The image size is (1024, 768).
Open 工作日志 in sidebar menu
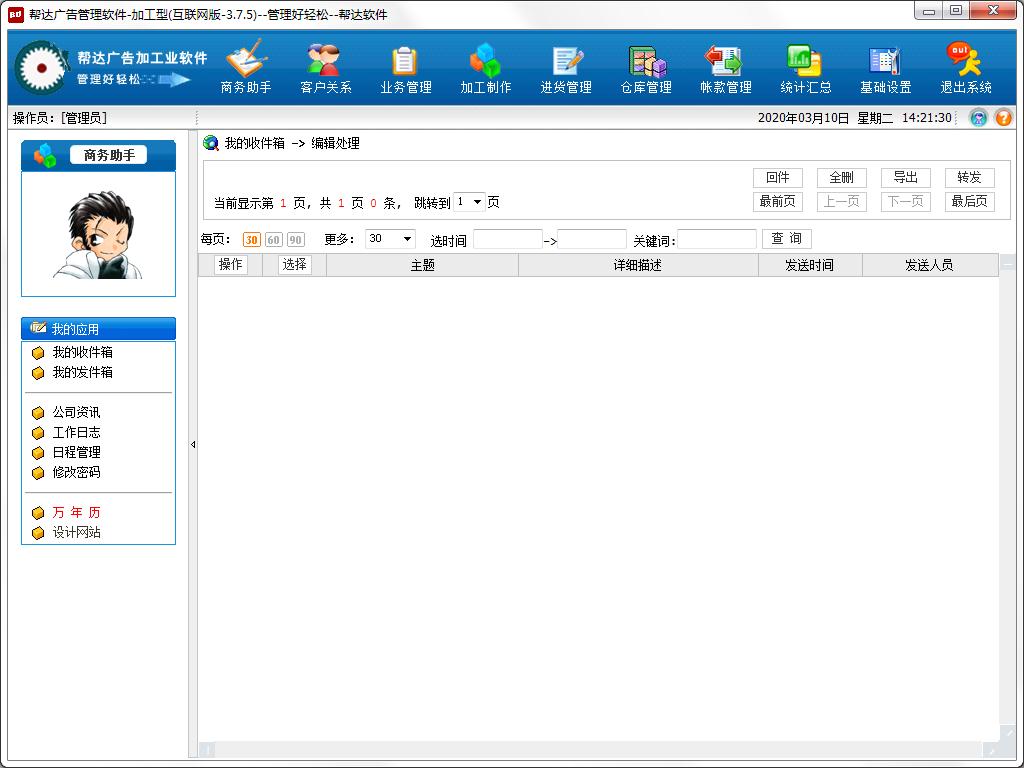(76, 432)
